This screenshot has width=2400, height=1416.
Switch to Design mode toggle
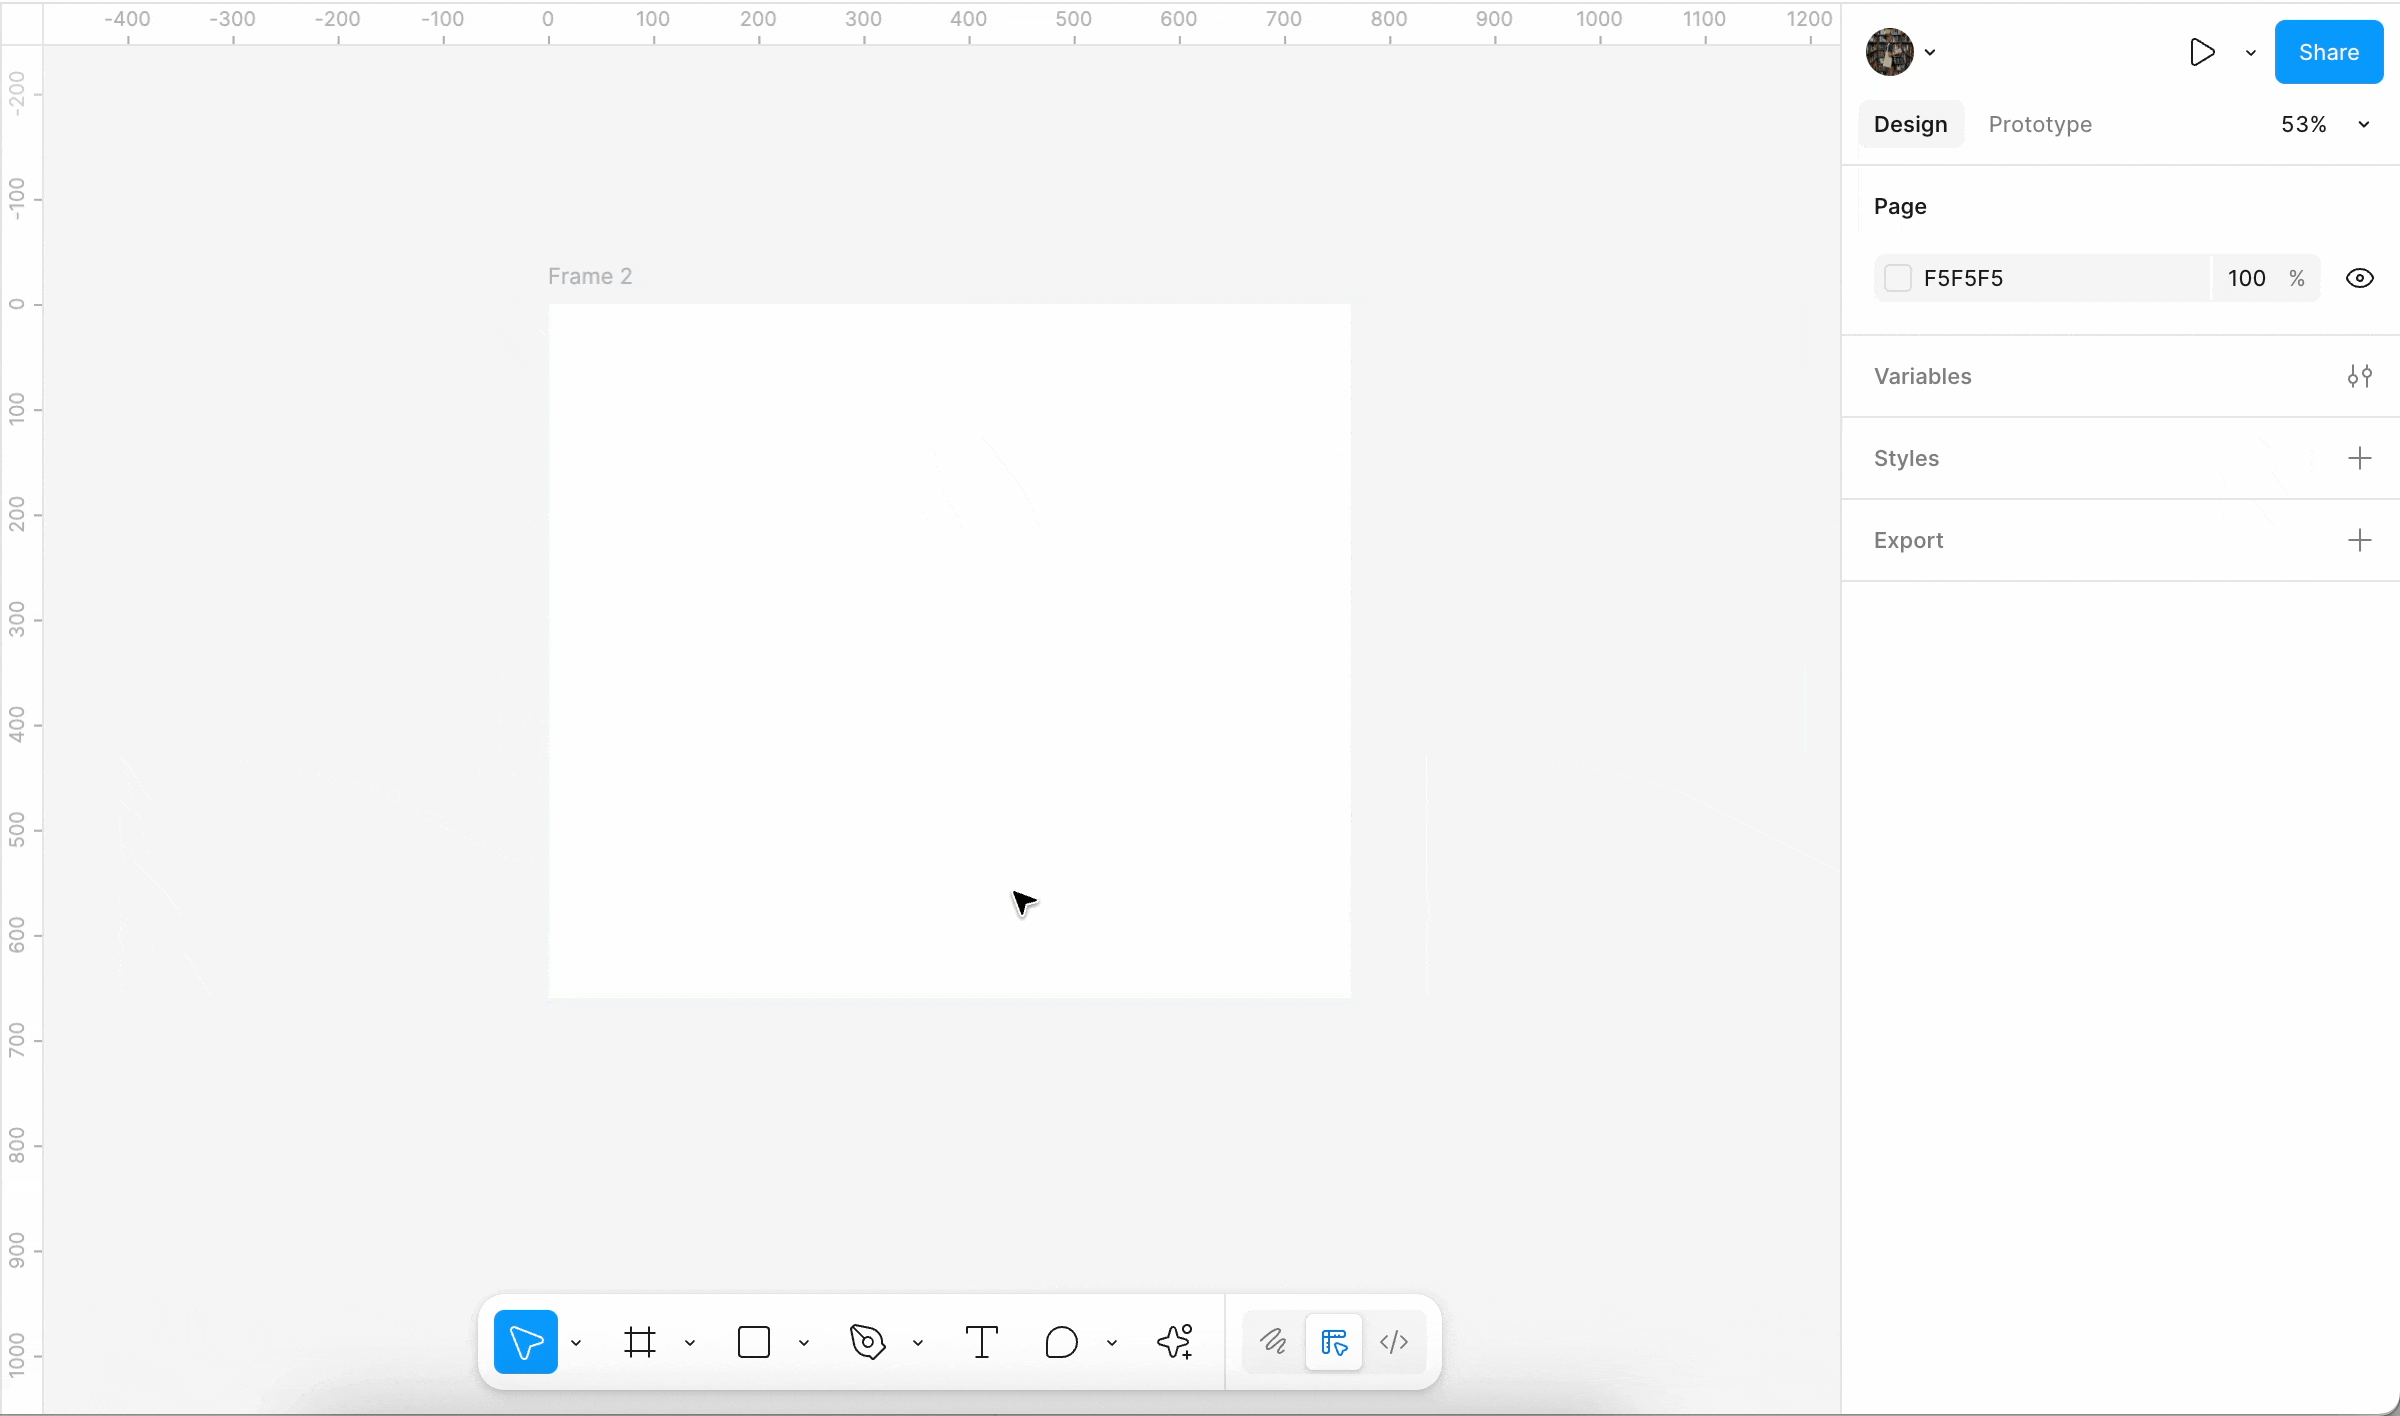[x=1334, y=1342]
